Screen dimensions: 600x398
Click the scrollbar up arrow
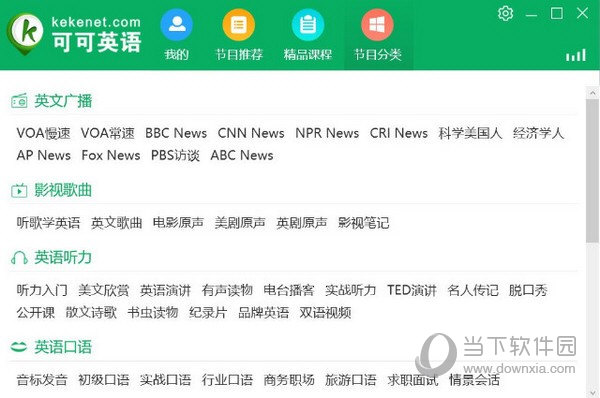point(592,93)
